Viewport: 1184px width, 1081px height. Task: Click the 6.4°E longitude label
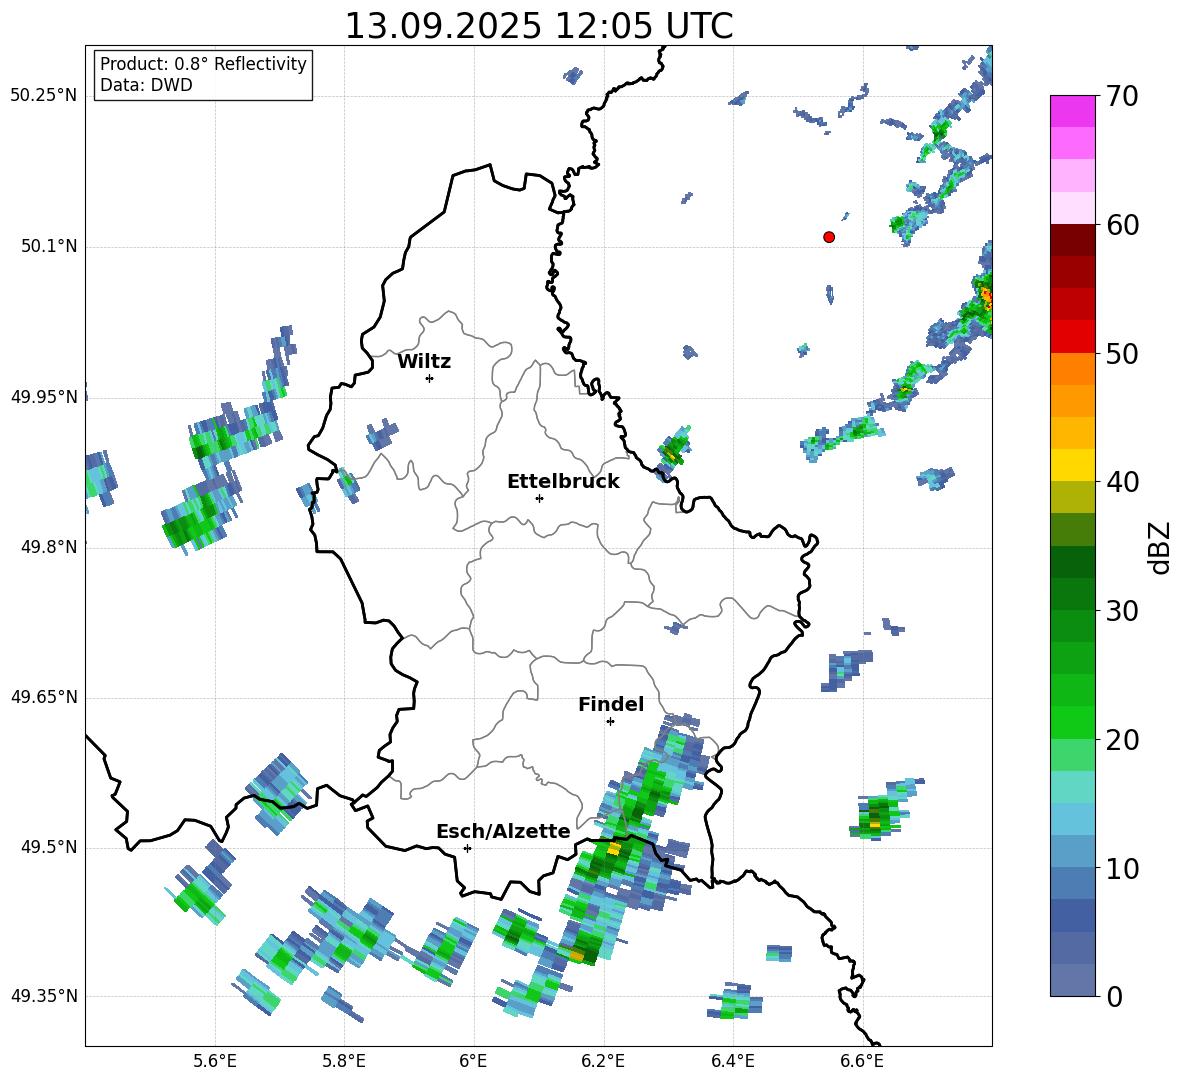(x=732, y=1061)
